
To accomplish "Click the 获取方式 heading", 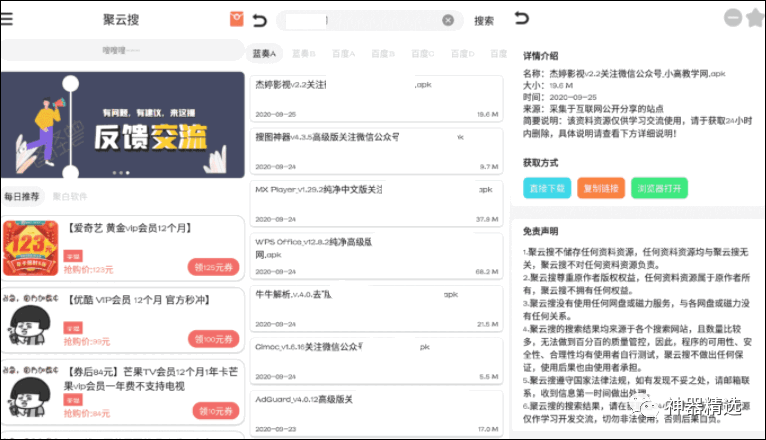I will click(x=540, y=163).
